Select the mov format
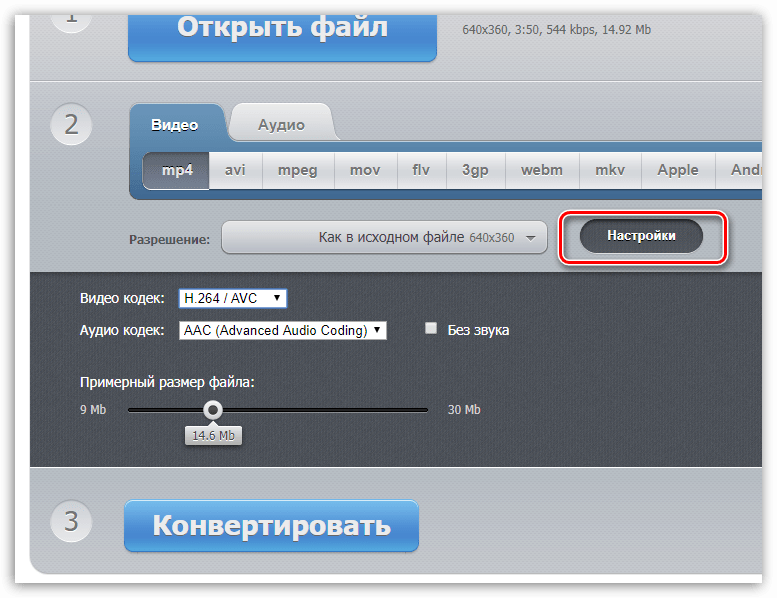Viewport: 777px width, 598px height. pos(365,170)
